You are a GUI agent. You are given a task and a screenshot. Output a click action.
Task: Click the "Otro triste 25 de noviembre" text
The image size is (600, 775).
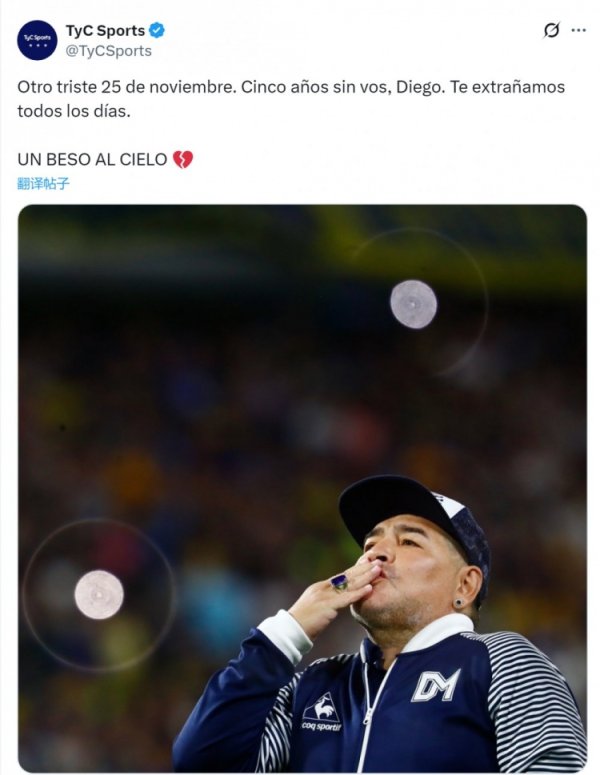[127, 87]
